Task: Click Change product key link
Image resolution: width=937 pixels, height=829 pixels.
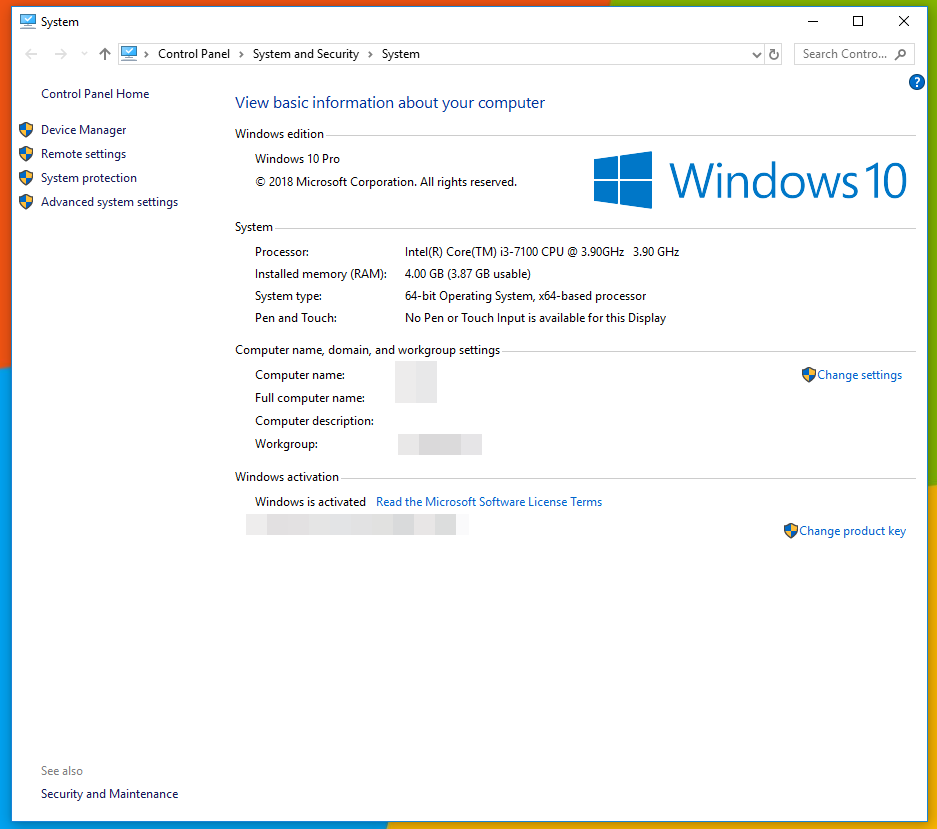Action: pyautogui.click(x=852, y=531)
